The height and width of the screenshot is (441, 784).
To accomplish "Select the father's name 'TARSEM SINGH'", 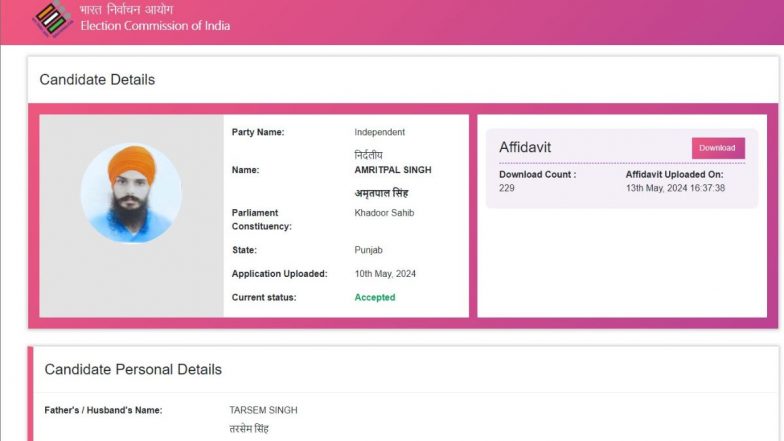I will 263,410.
